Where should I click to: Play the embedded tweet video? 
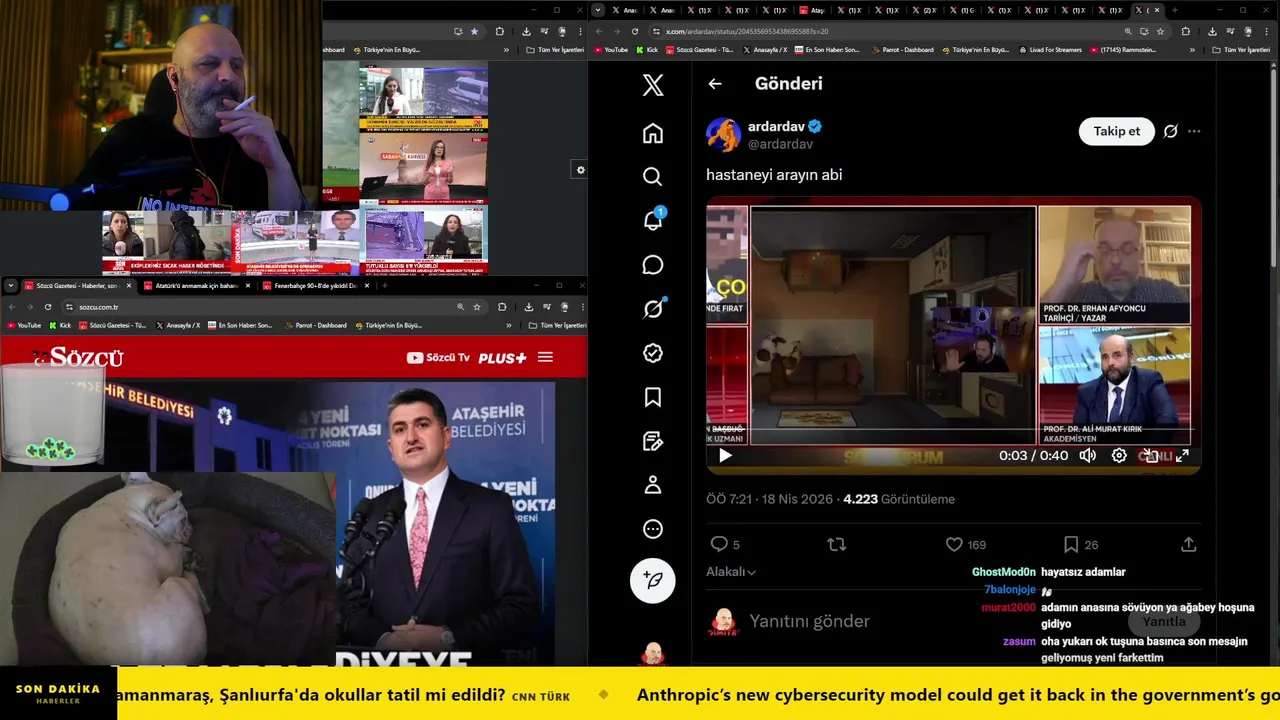pyautogui.click(x=725, y=456)
